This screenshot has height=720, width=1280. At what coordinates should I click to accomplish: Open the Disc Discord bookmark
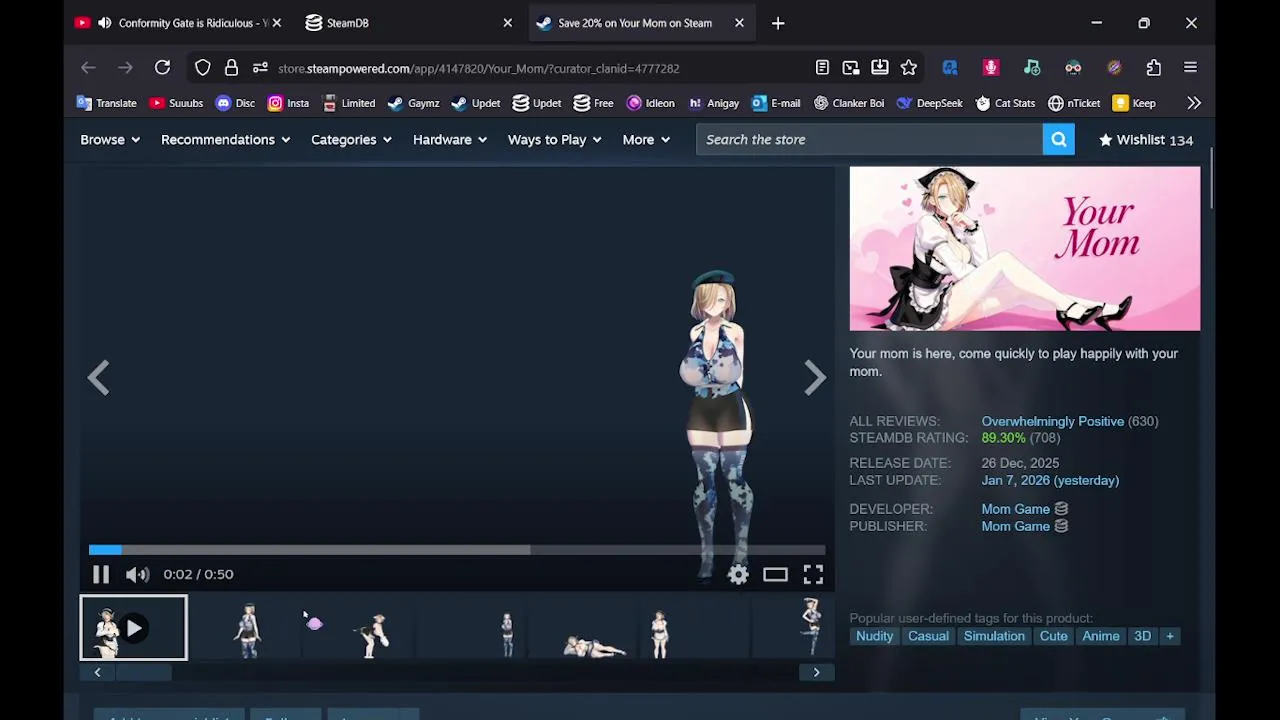pos(236,103)
